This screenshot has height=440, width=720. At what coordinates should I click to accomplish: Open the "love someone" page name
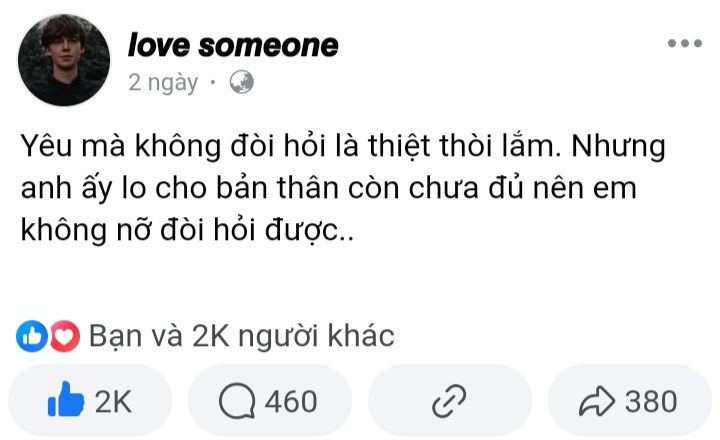233,45
